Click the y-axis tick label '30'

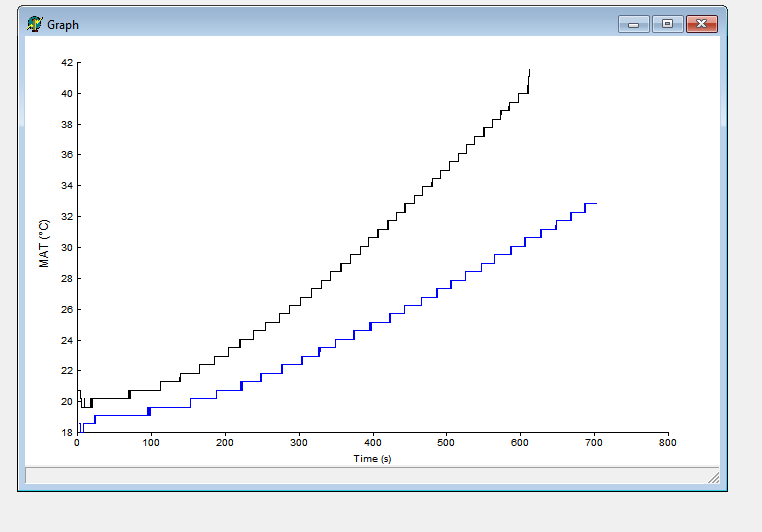pyautogui.click(x=67, y=247)
